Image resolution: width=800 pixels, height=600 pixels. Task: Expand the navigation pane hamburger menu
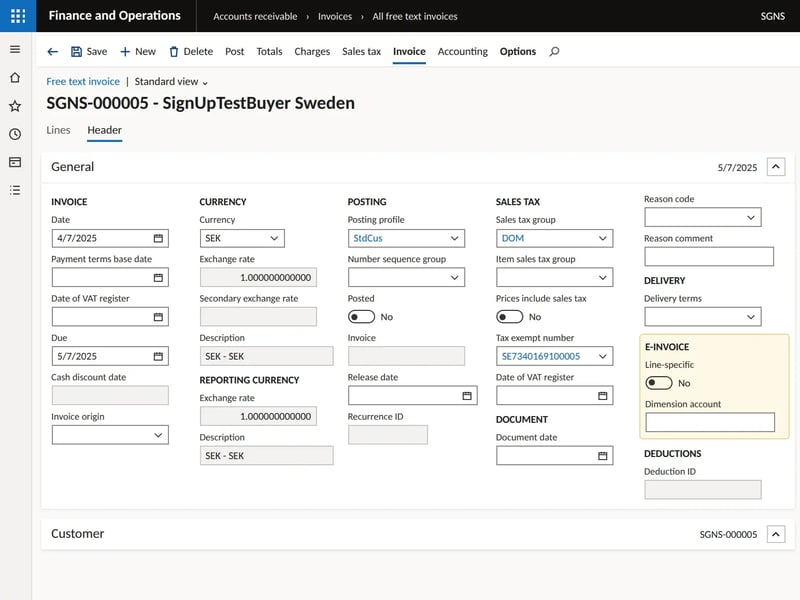(15, 49)
